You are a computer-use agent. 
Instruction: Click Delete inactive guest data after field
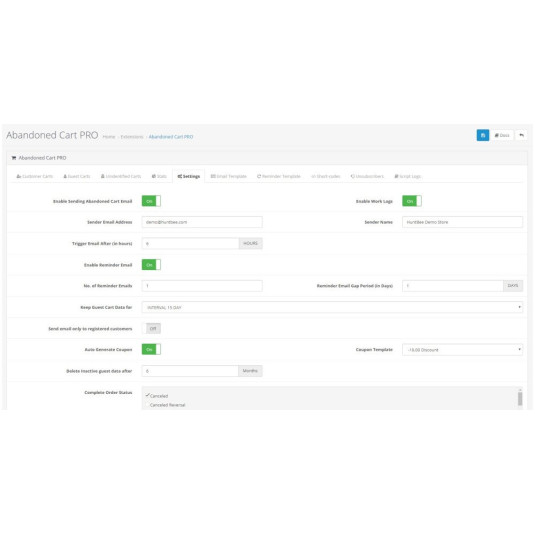190,371
